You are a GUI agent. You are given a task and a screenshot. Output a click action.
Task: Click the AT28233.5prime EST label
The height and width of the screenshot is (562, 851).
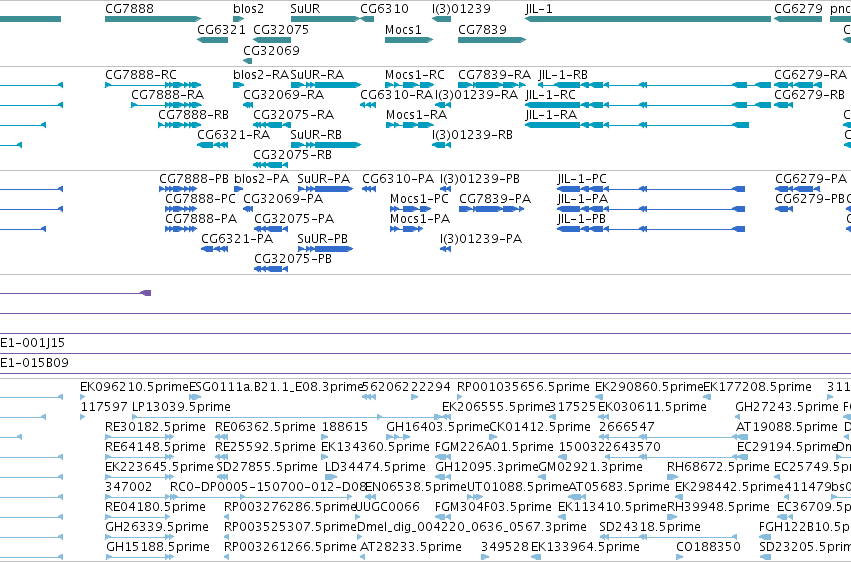click(x=411, y=547)
